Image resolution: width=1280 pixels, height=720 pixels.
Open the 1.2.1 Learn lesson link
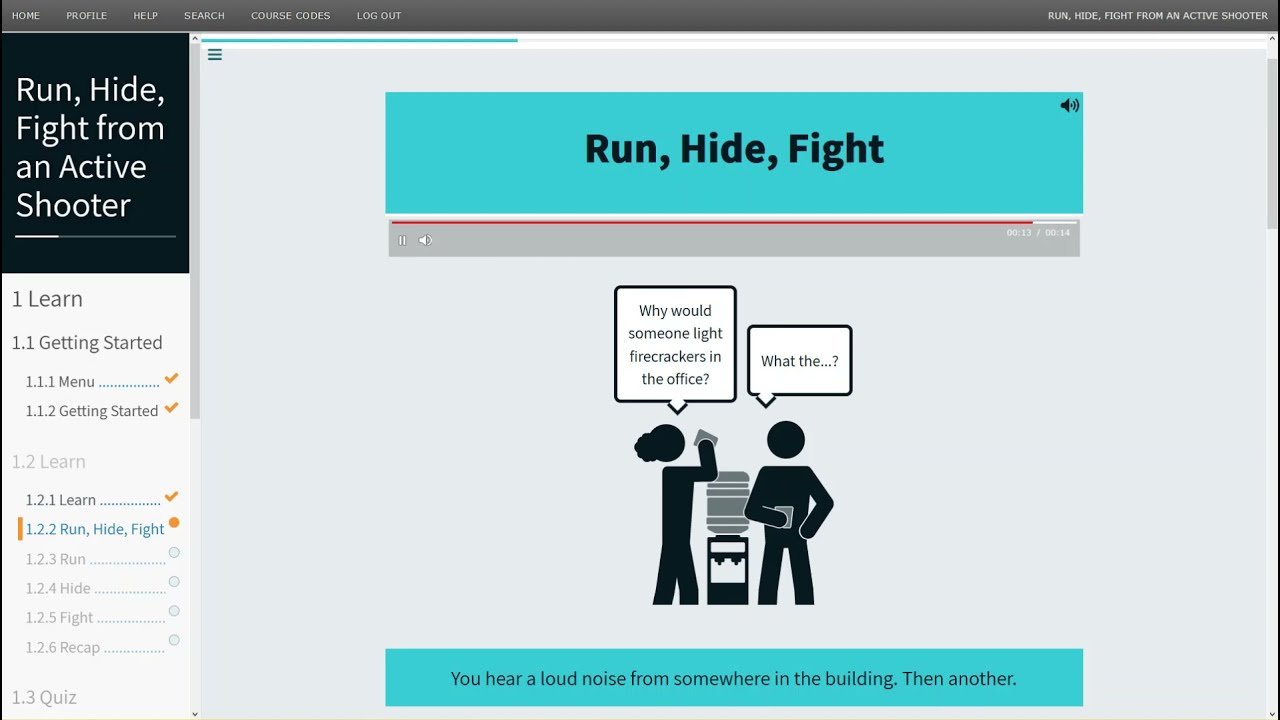coord(61,500)
